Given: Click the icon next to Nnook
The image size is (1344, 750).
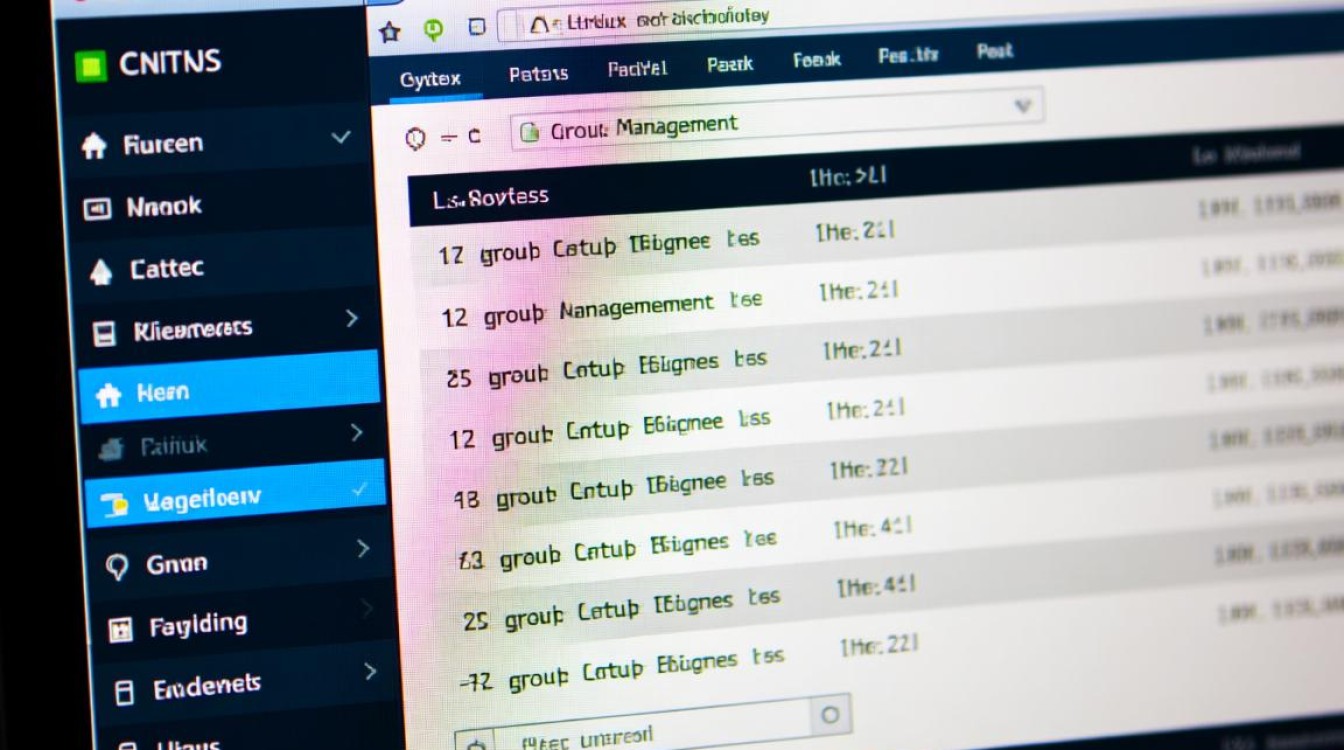Looking at the screenshot, I should click(x=97, y=209).
